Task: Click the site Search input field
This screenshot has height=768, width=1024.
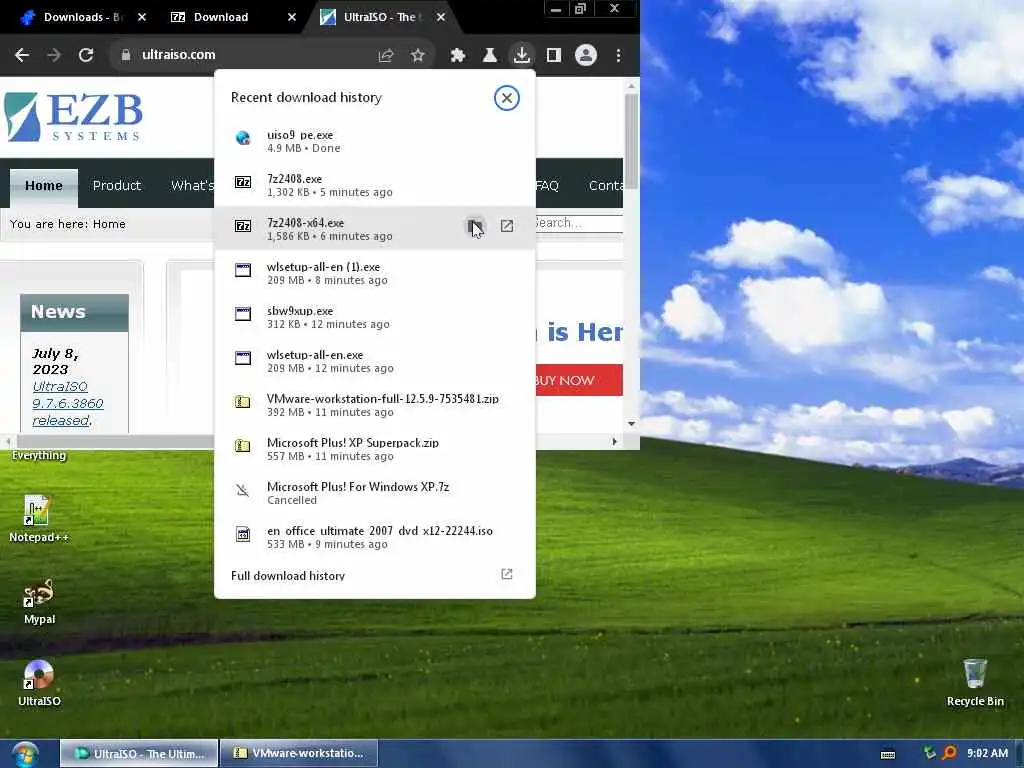Action: point(579,223)
